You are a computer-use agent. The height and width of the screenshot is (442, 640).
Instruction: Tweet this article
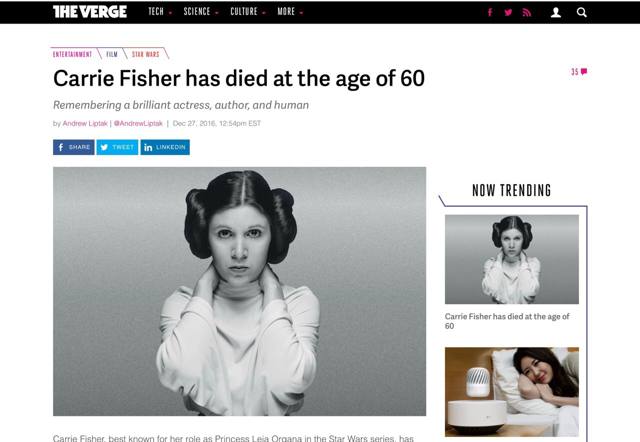(117, 147)
